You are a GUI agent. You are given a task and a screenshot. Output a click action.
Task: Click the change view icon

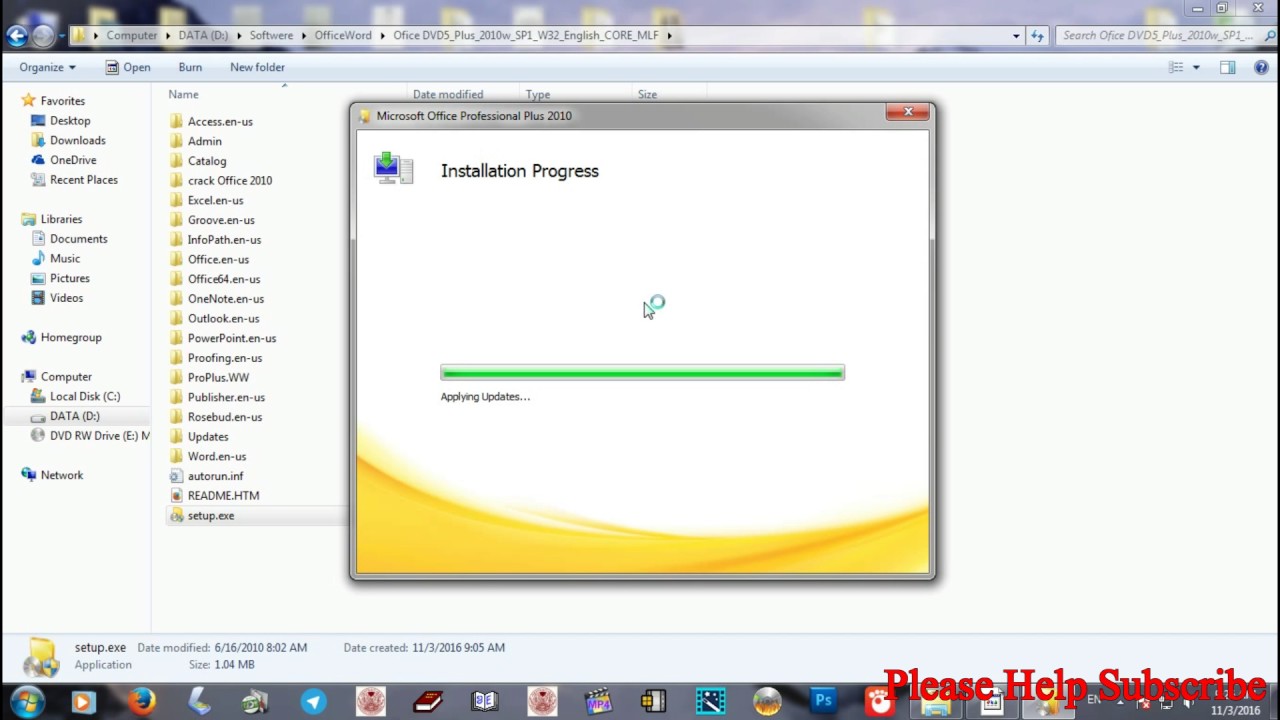[1176, 67]
